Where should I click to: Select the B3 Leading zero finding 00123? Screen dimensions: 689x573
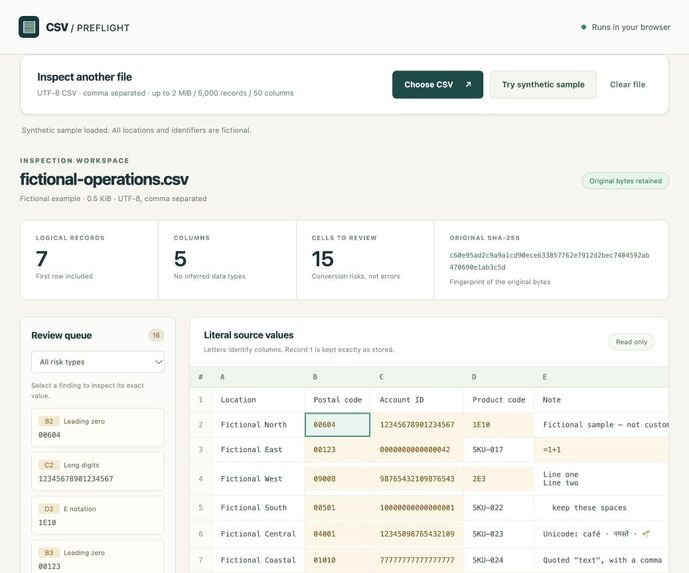tap(98, 557)
